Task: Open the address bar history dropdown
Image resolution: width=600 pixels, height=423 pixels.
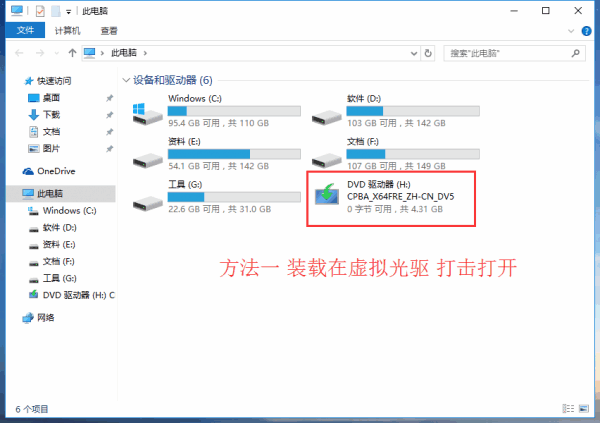Action: tap(414, 53)
